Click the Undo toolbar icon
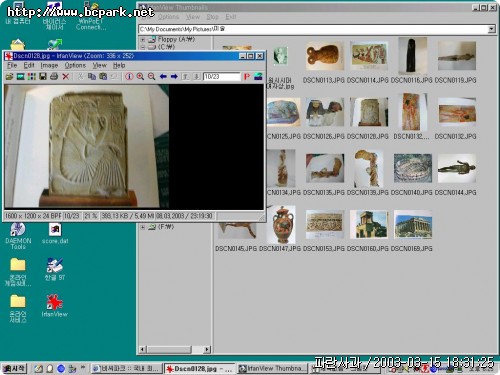500x375 pixels. [114, 77]
